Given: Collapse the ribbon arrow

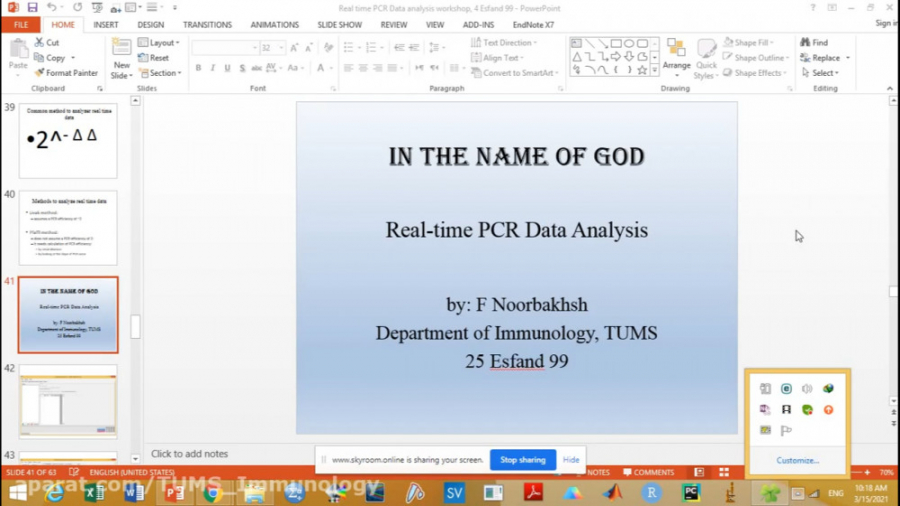Looking at the screenshot, I should [x=890, y=88].
